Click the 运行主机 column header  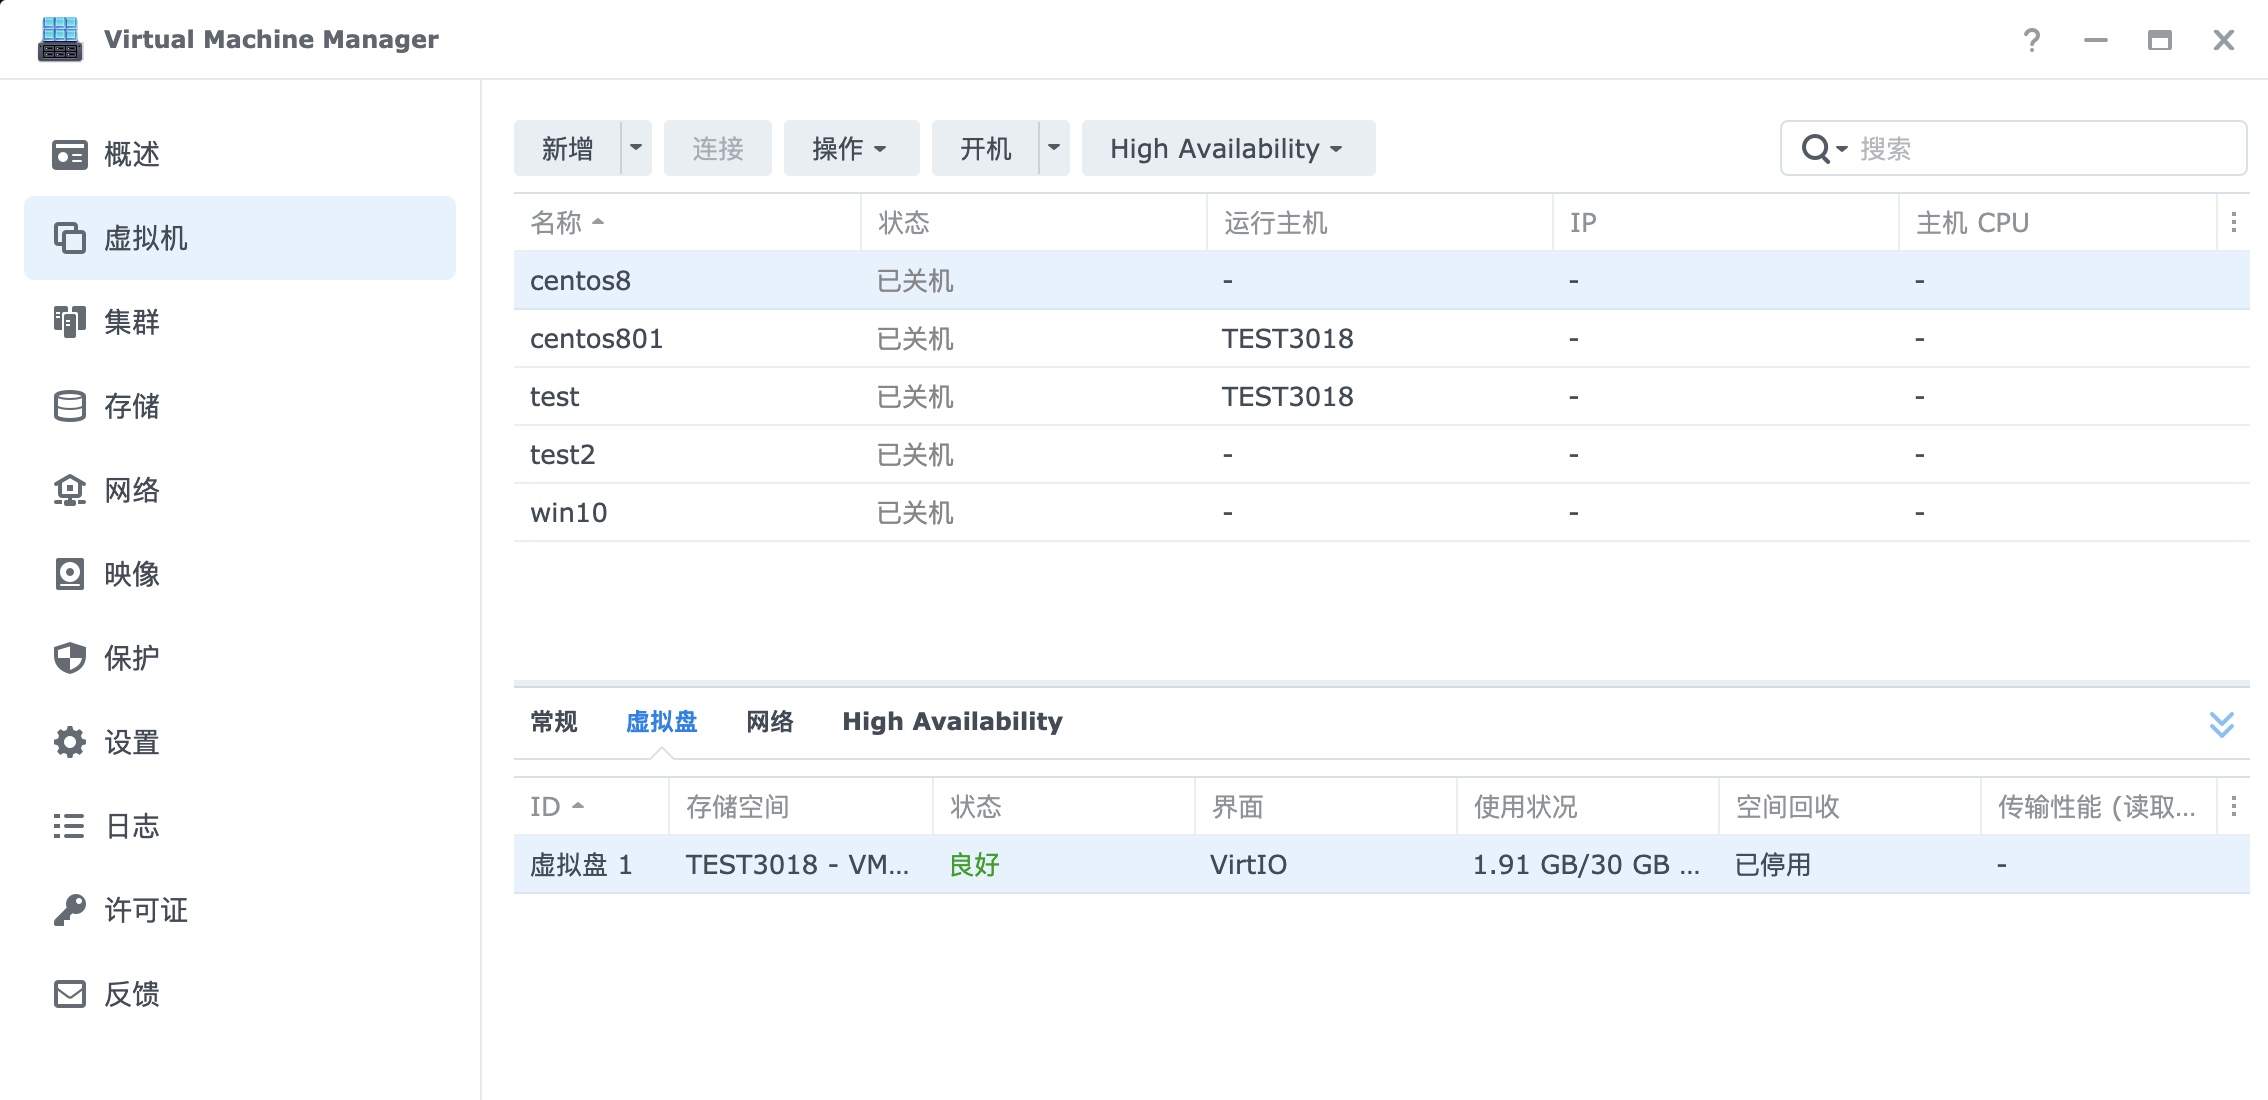[1380, 222]
